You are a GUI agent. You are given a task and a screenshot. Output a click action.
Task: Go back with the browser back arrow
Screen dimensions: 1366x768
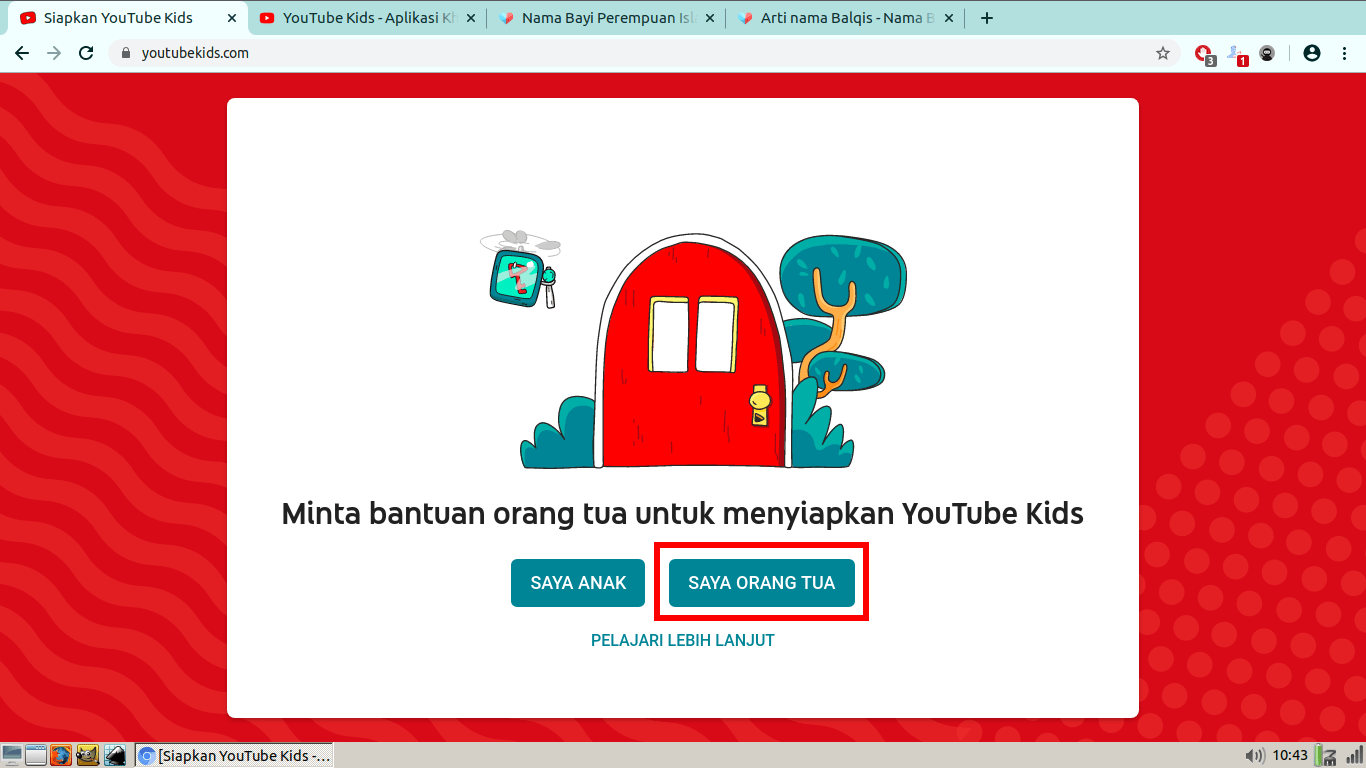tap(22, 53)
